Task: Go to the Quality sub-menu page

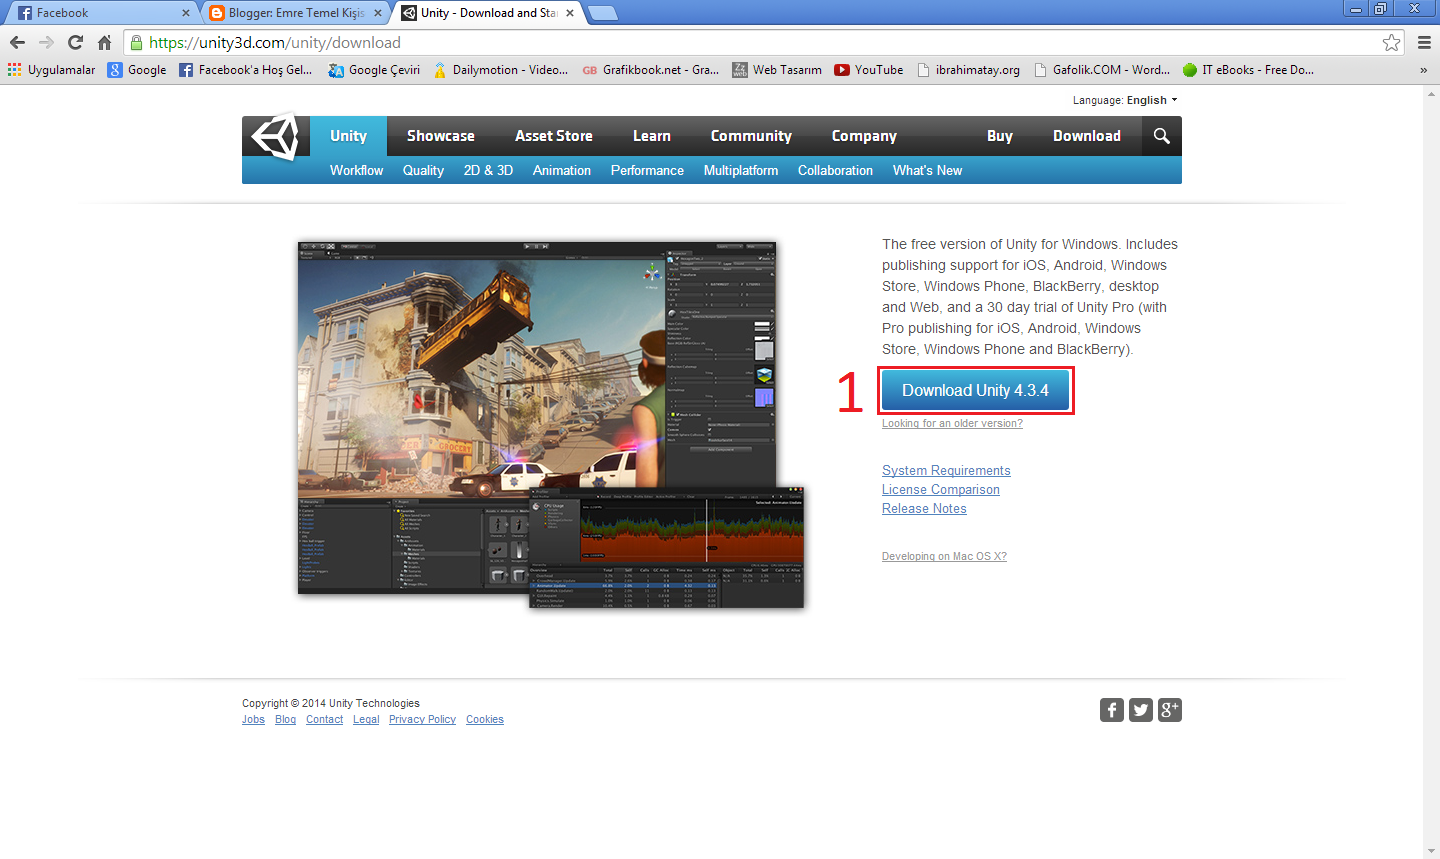Action: (423, 170)
